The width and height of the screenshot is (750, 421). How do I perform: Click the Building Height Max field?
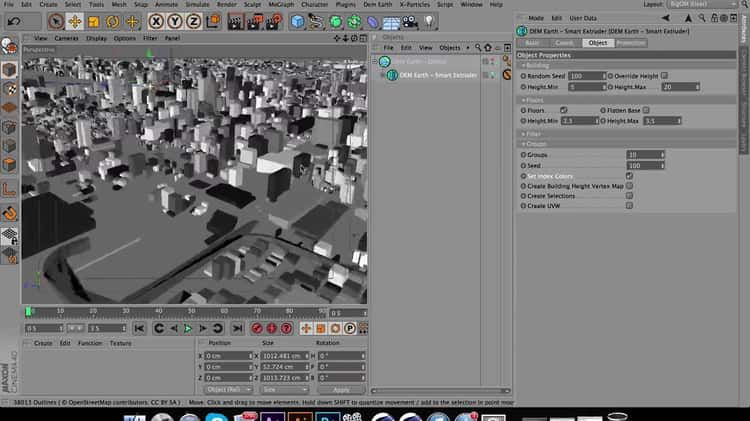(x=681, y=87)
